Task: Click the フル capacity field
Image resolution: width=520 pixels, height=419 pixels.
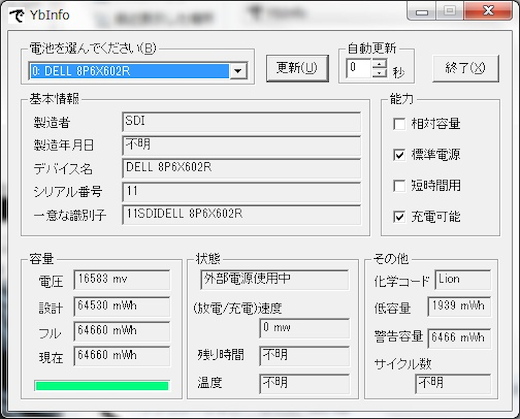Action: point(122,331)
